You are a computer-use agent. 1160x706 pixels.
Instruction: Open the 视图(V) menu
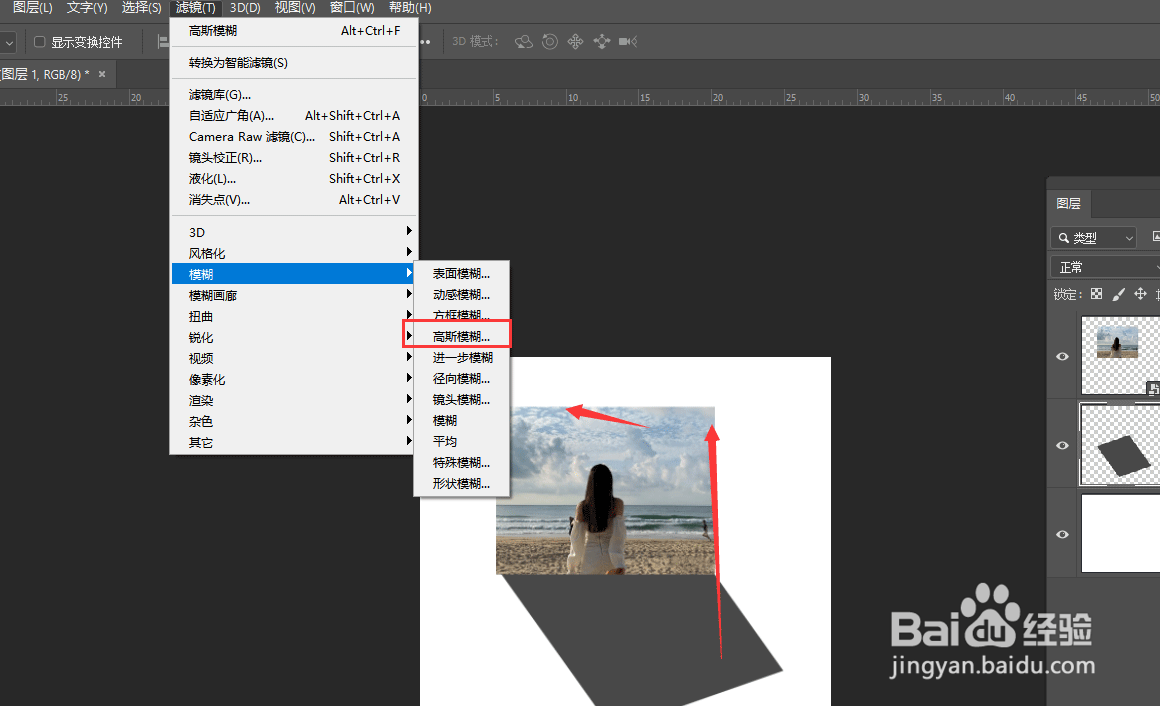(x=295, y=7)
